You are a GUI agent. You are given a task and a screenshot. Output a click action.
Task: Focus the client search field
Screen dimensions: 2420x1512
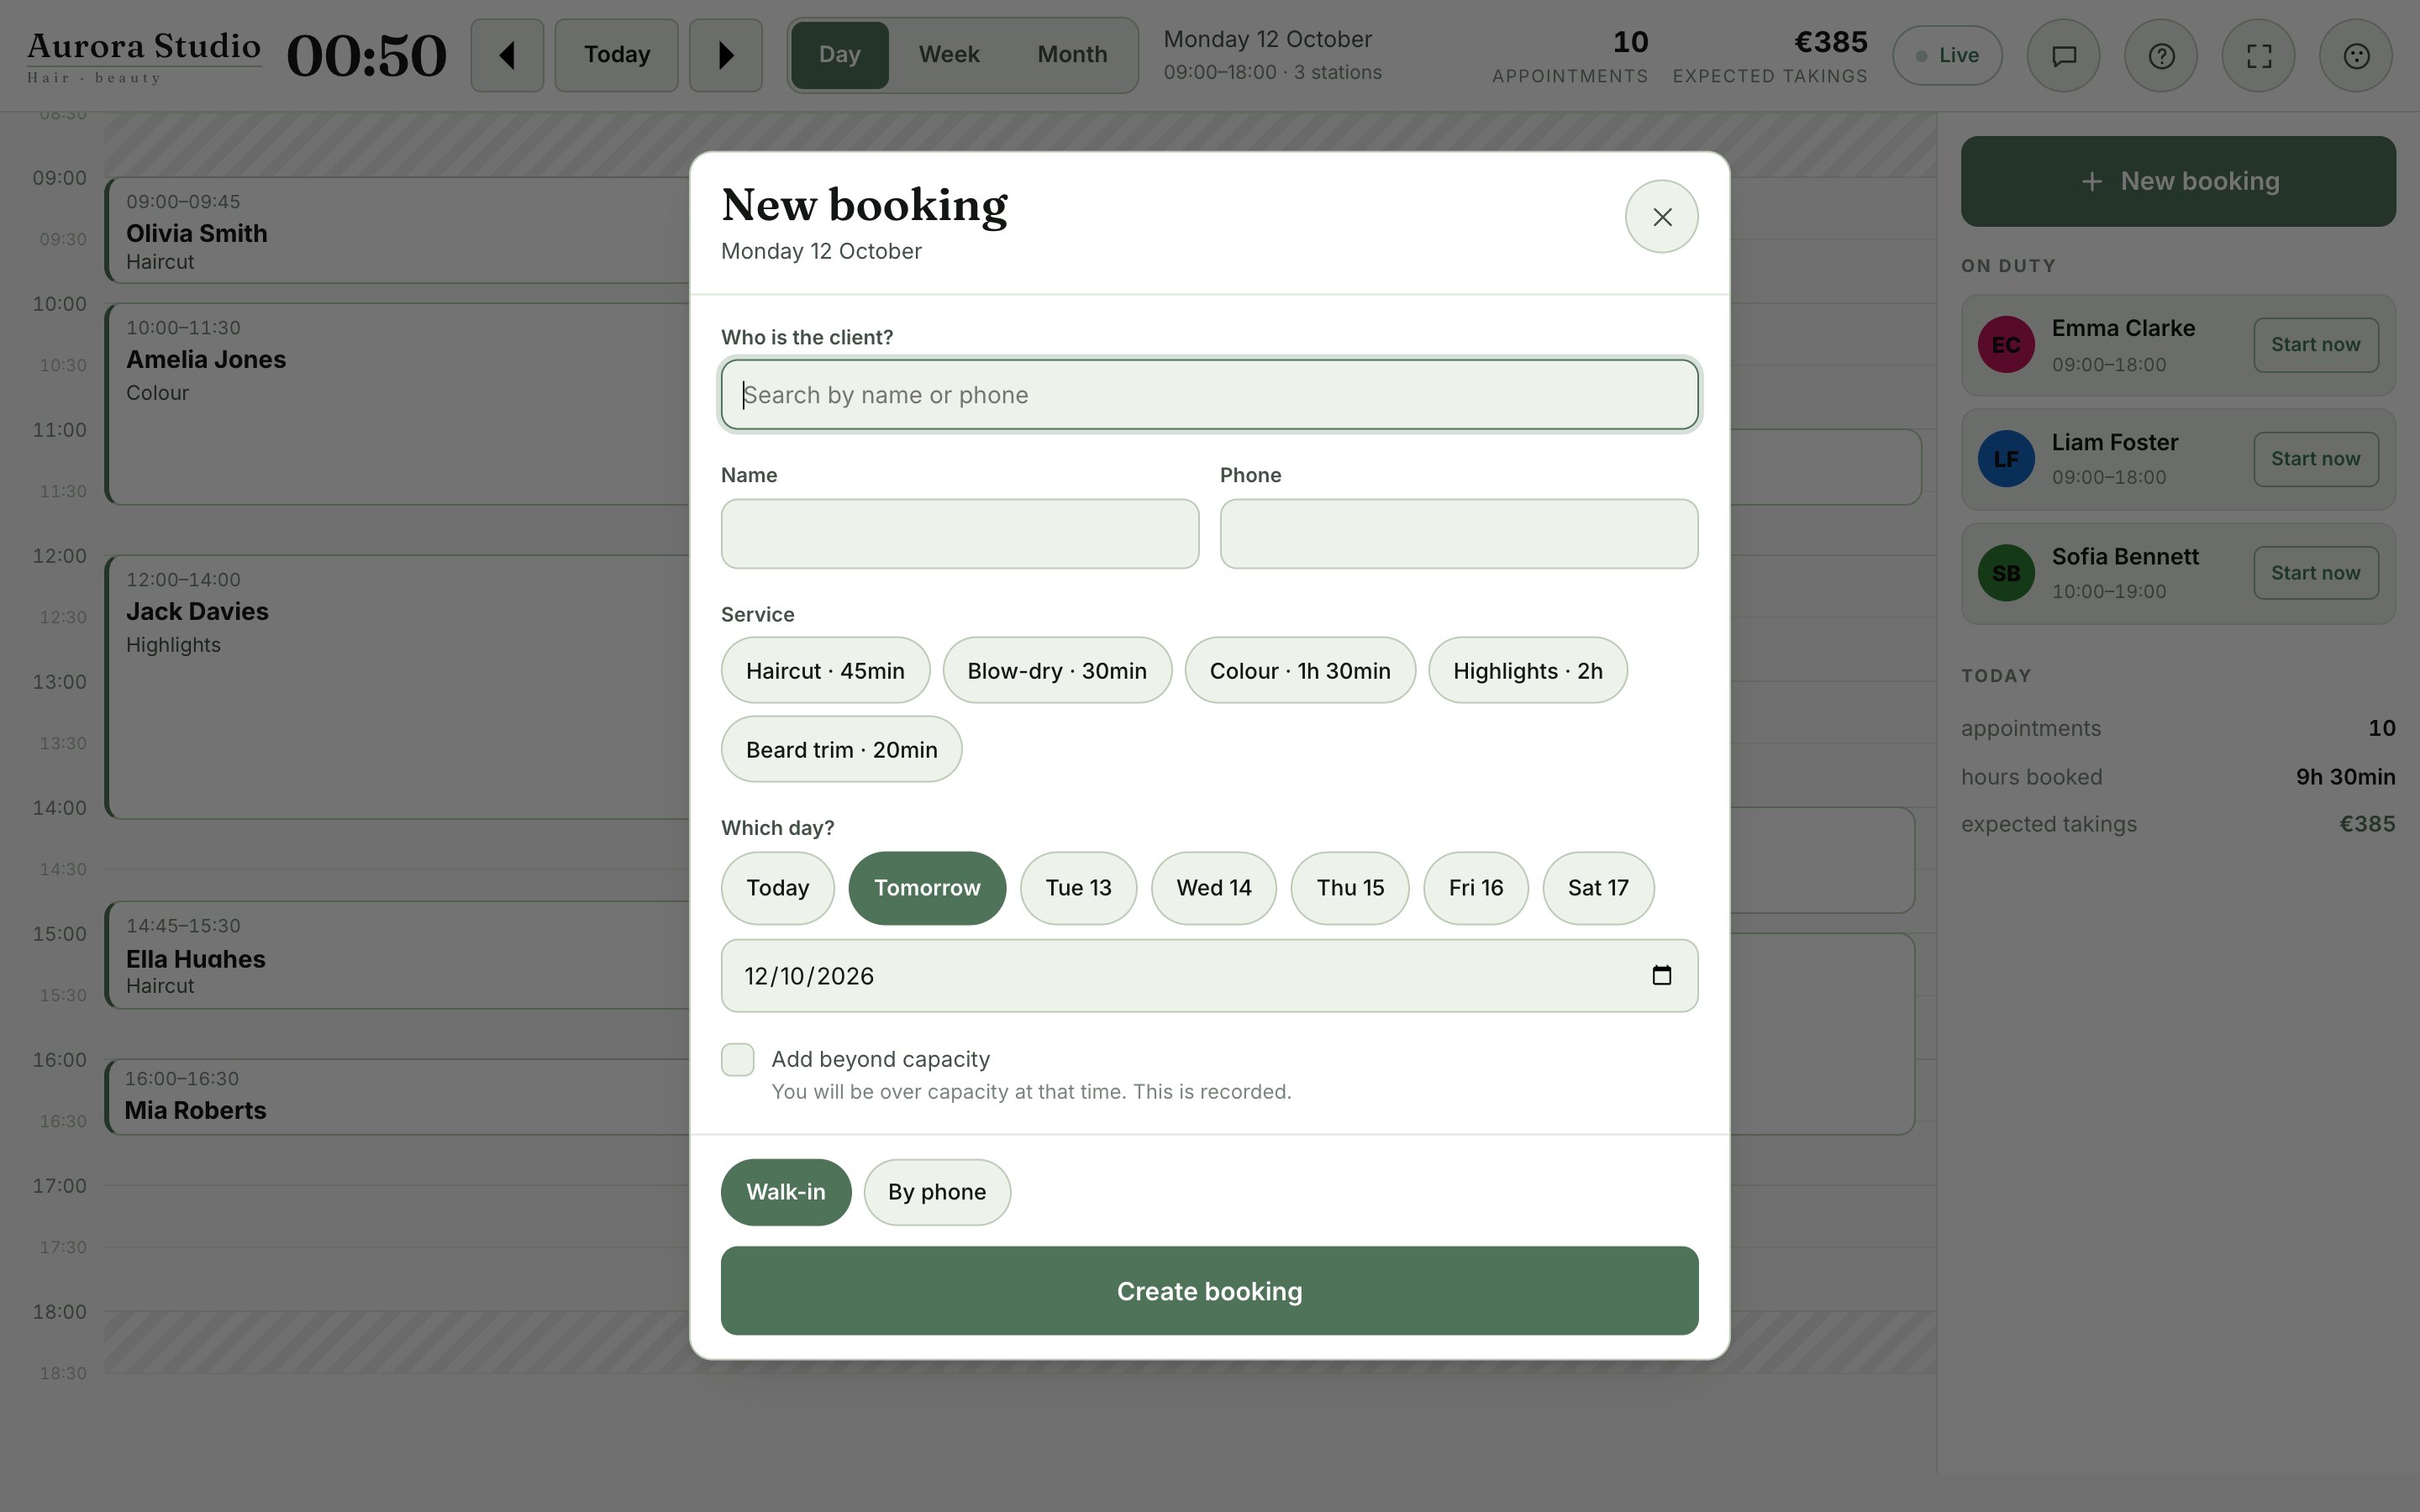pyautogui.click(x=1209, y=395)
